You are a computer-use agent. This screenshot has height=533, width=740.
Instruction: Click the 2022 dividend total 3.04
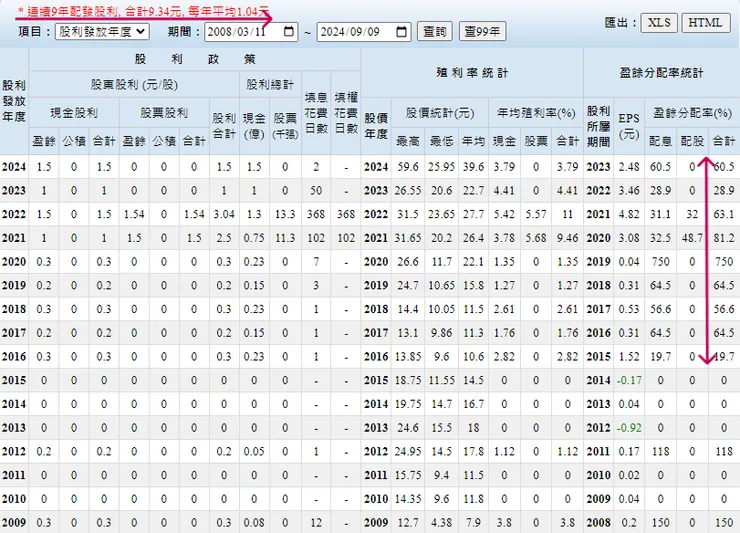[224, 214]
